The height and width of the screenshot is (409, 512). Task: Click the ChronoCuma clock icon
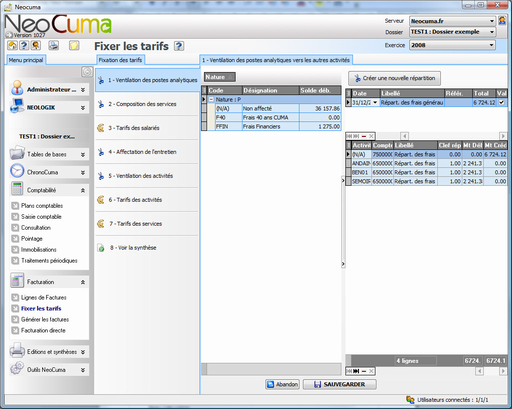[x=17, y=171]
